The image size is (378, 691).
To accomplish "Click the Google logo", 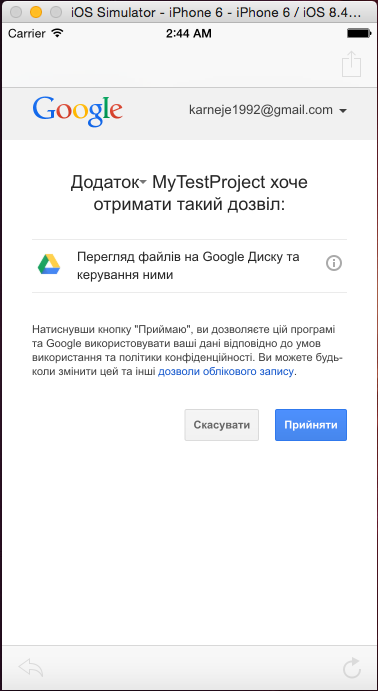I will (78, 111).
